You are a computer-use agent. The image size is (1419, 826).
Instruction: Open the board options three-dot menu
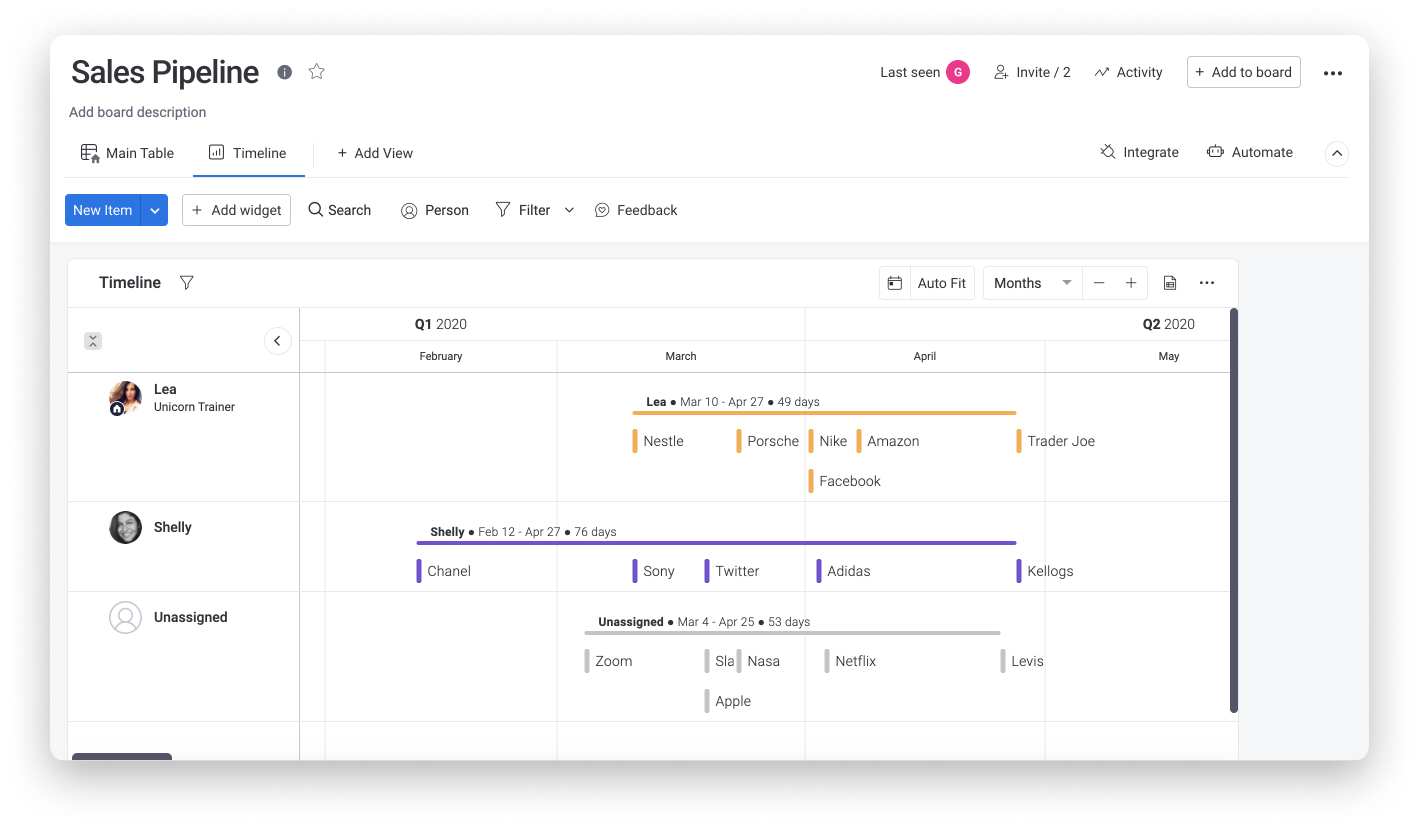(1333, 73)
